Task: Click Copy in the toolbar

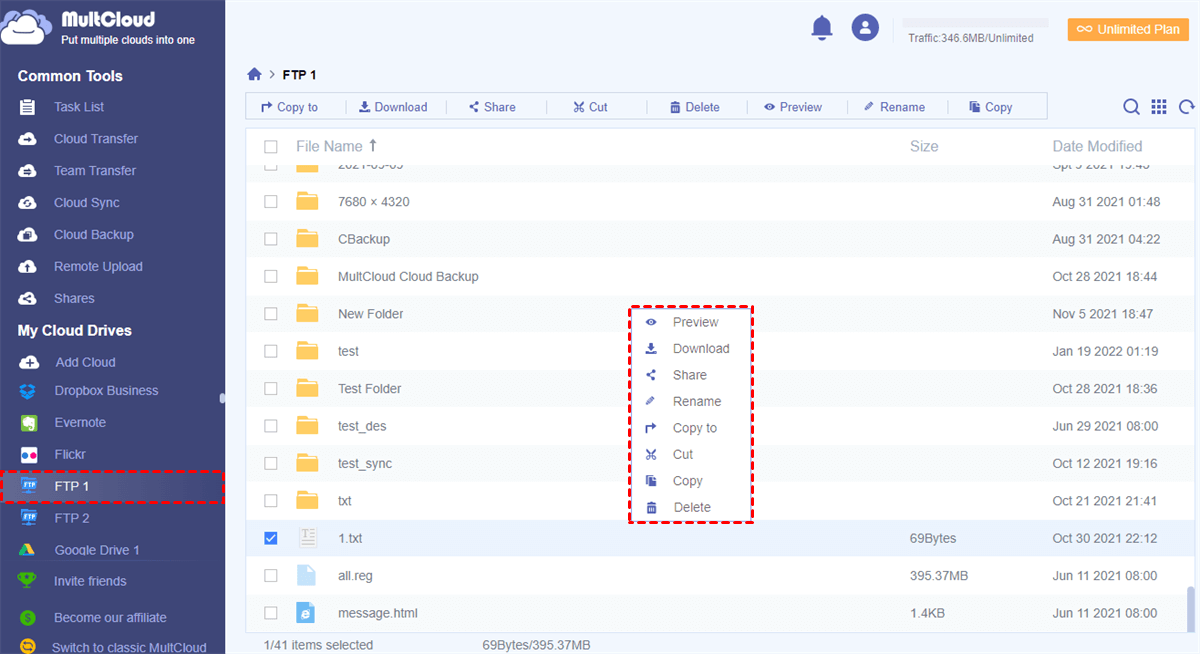Action: (x=991, y=107)
